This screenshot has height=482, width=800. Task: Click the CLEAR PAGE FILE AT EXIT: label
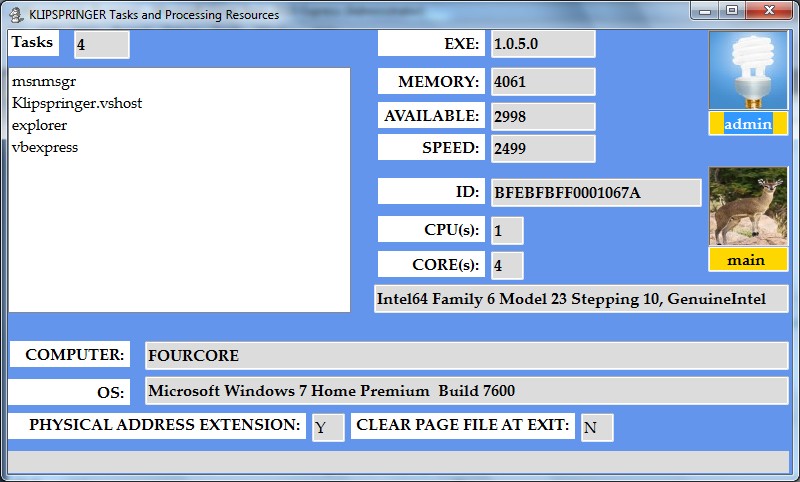click(463, 425)
